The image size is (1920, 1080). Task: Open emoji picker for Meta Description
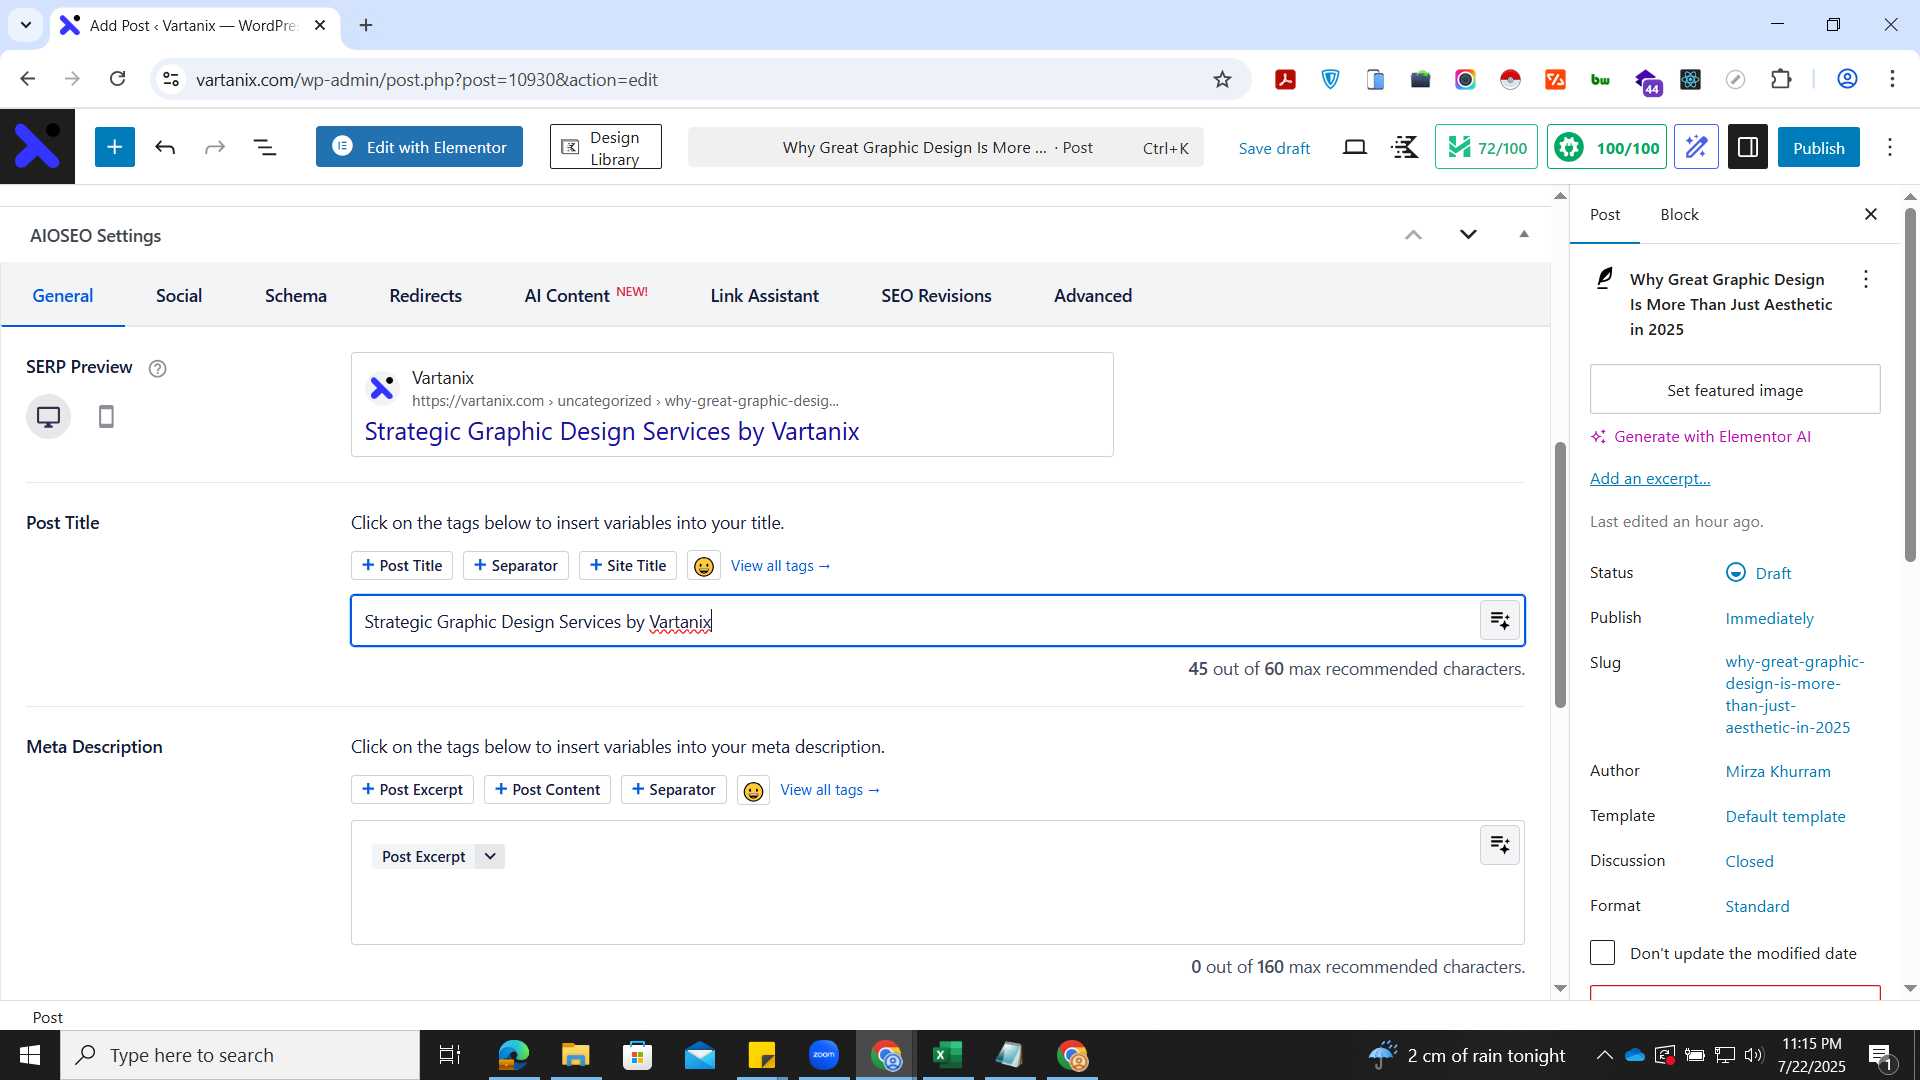754,791
